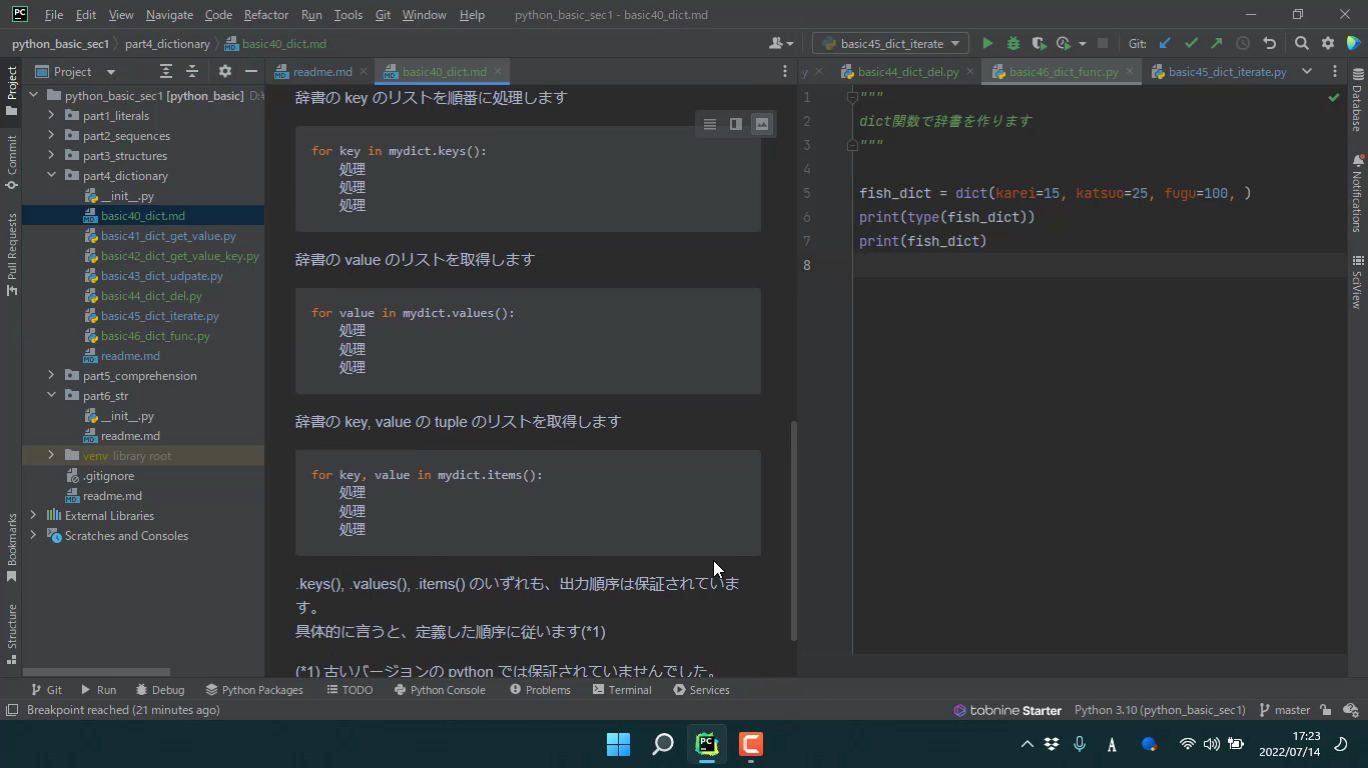Screen dimensions: 1368x768
Task: Open Search Everywhere magnifier icon
Action: (x=1301, y=43)
